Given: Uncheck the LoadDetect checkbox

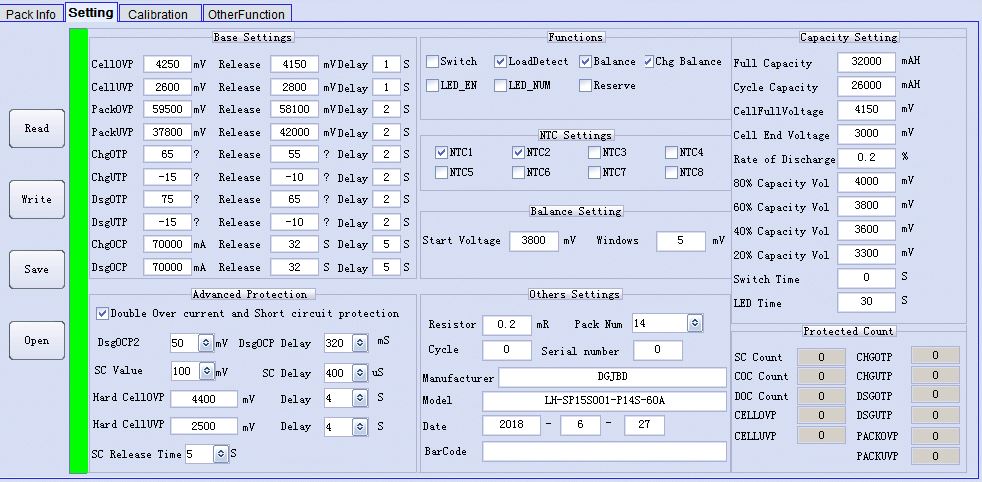Looking at the screenshot, I should point(501,62).
